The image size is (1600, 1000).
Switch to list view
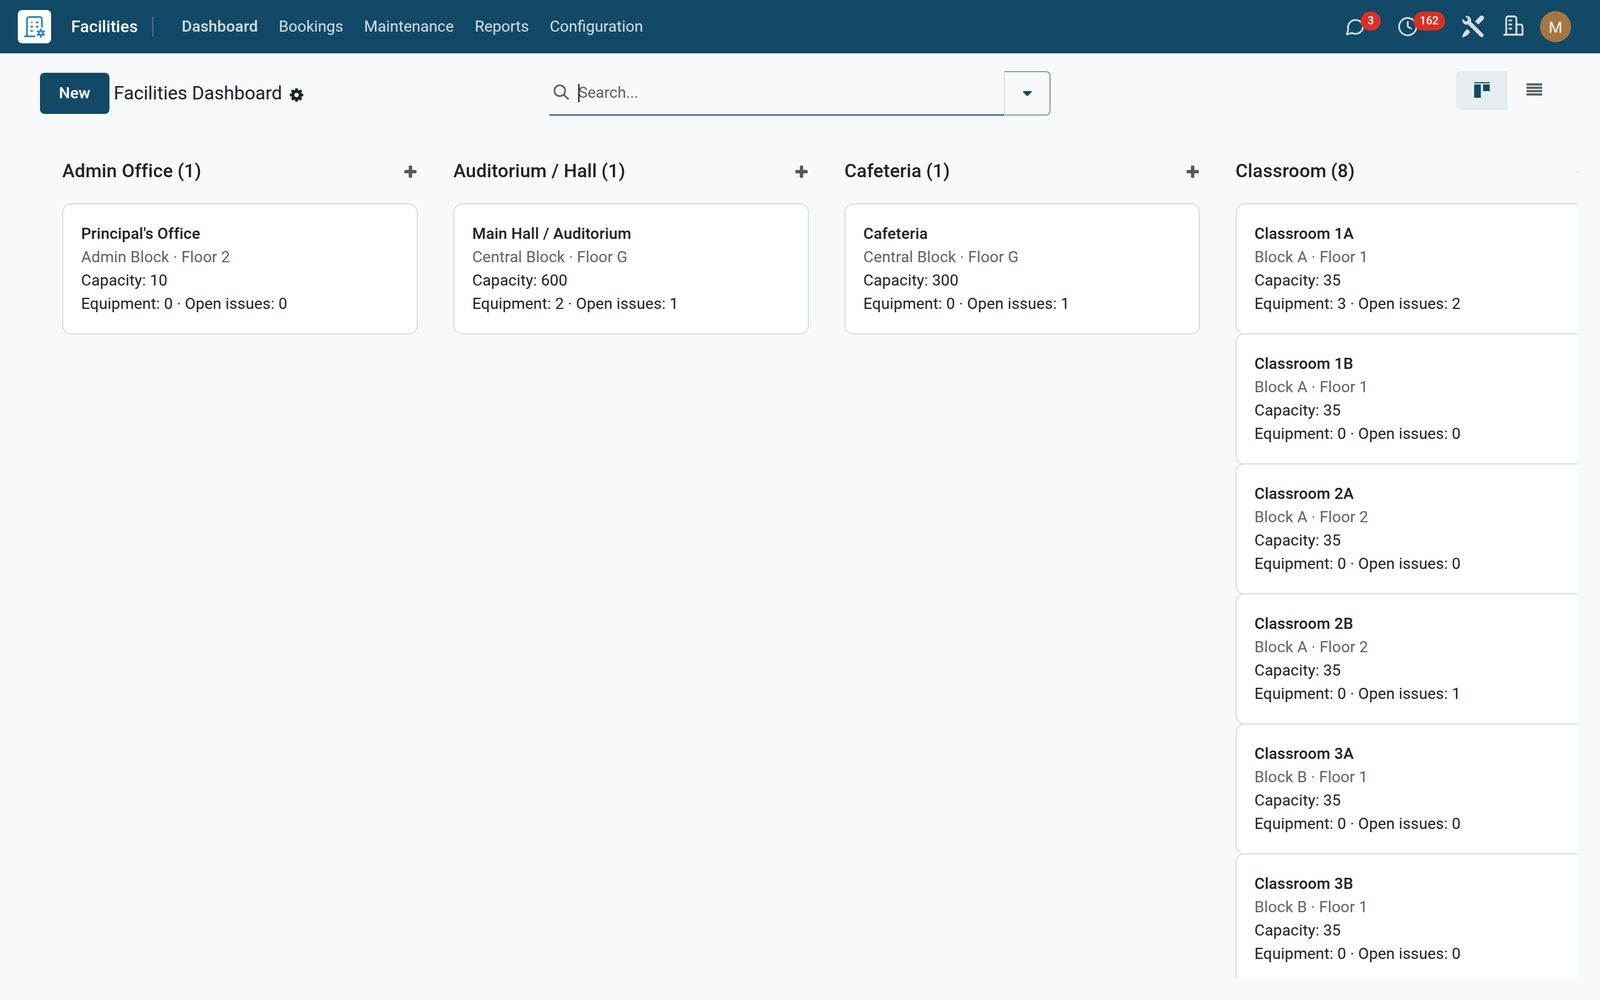[1534, 90]
